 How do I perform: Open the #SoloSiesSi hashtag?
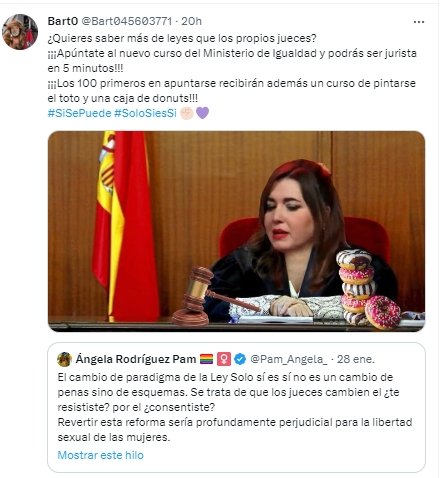[x=145, y=113]
